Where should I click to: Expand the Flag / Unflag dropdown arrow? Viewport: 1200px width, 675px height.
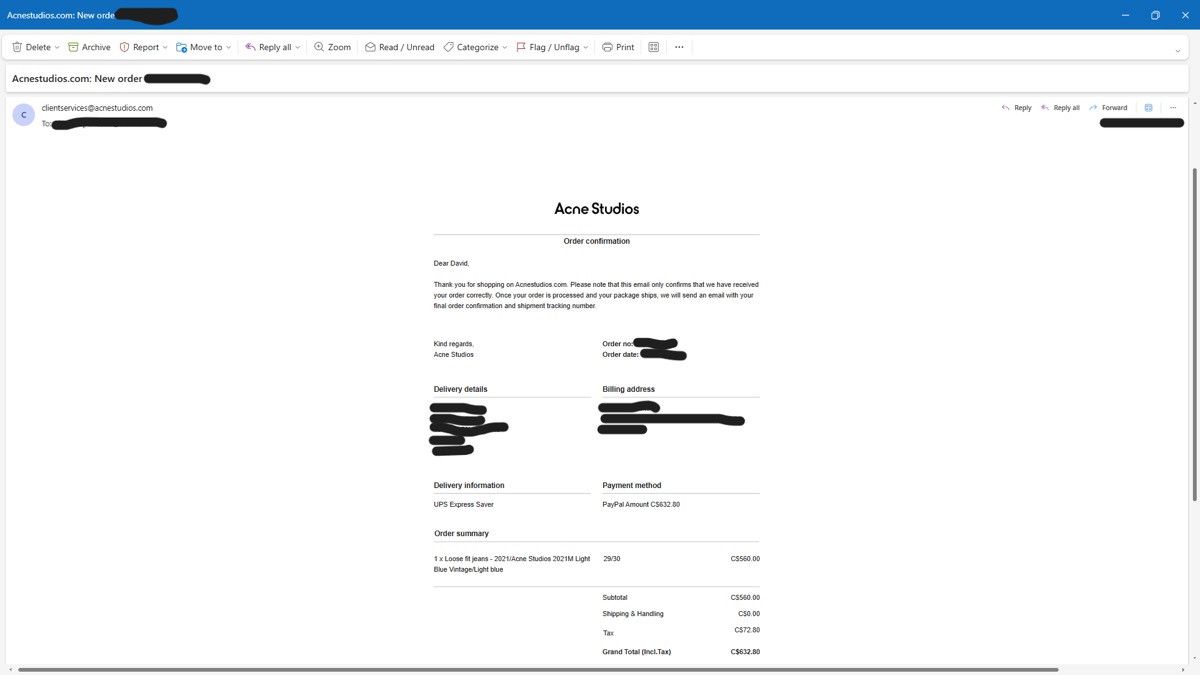point(586,47)
